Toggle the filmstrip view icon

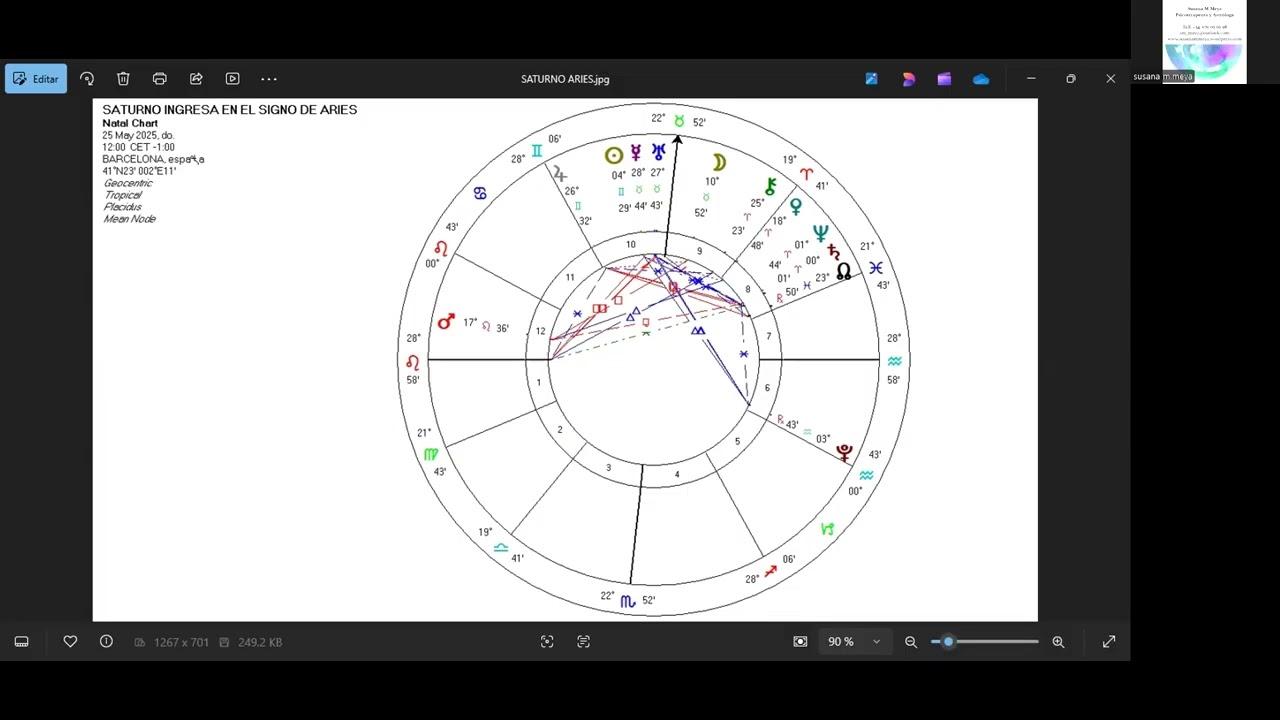coord(21,642)
